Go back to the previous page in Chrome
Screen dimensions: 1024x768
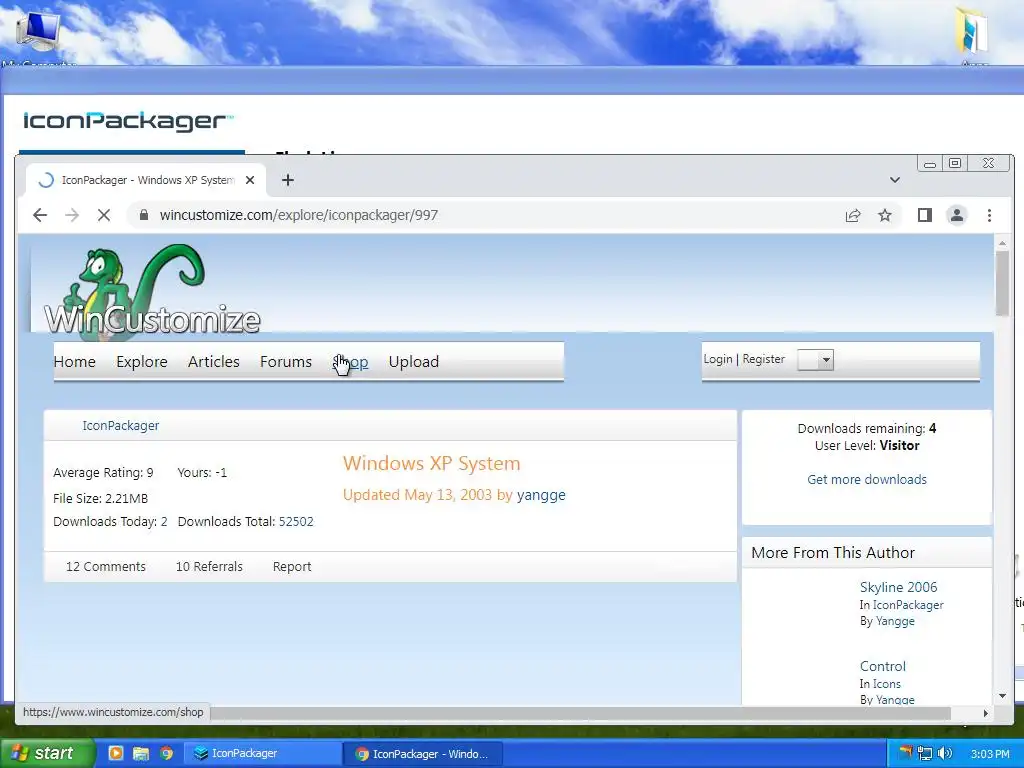tap(40, 215)
